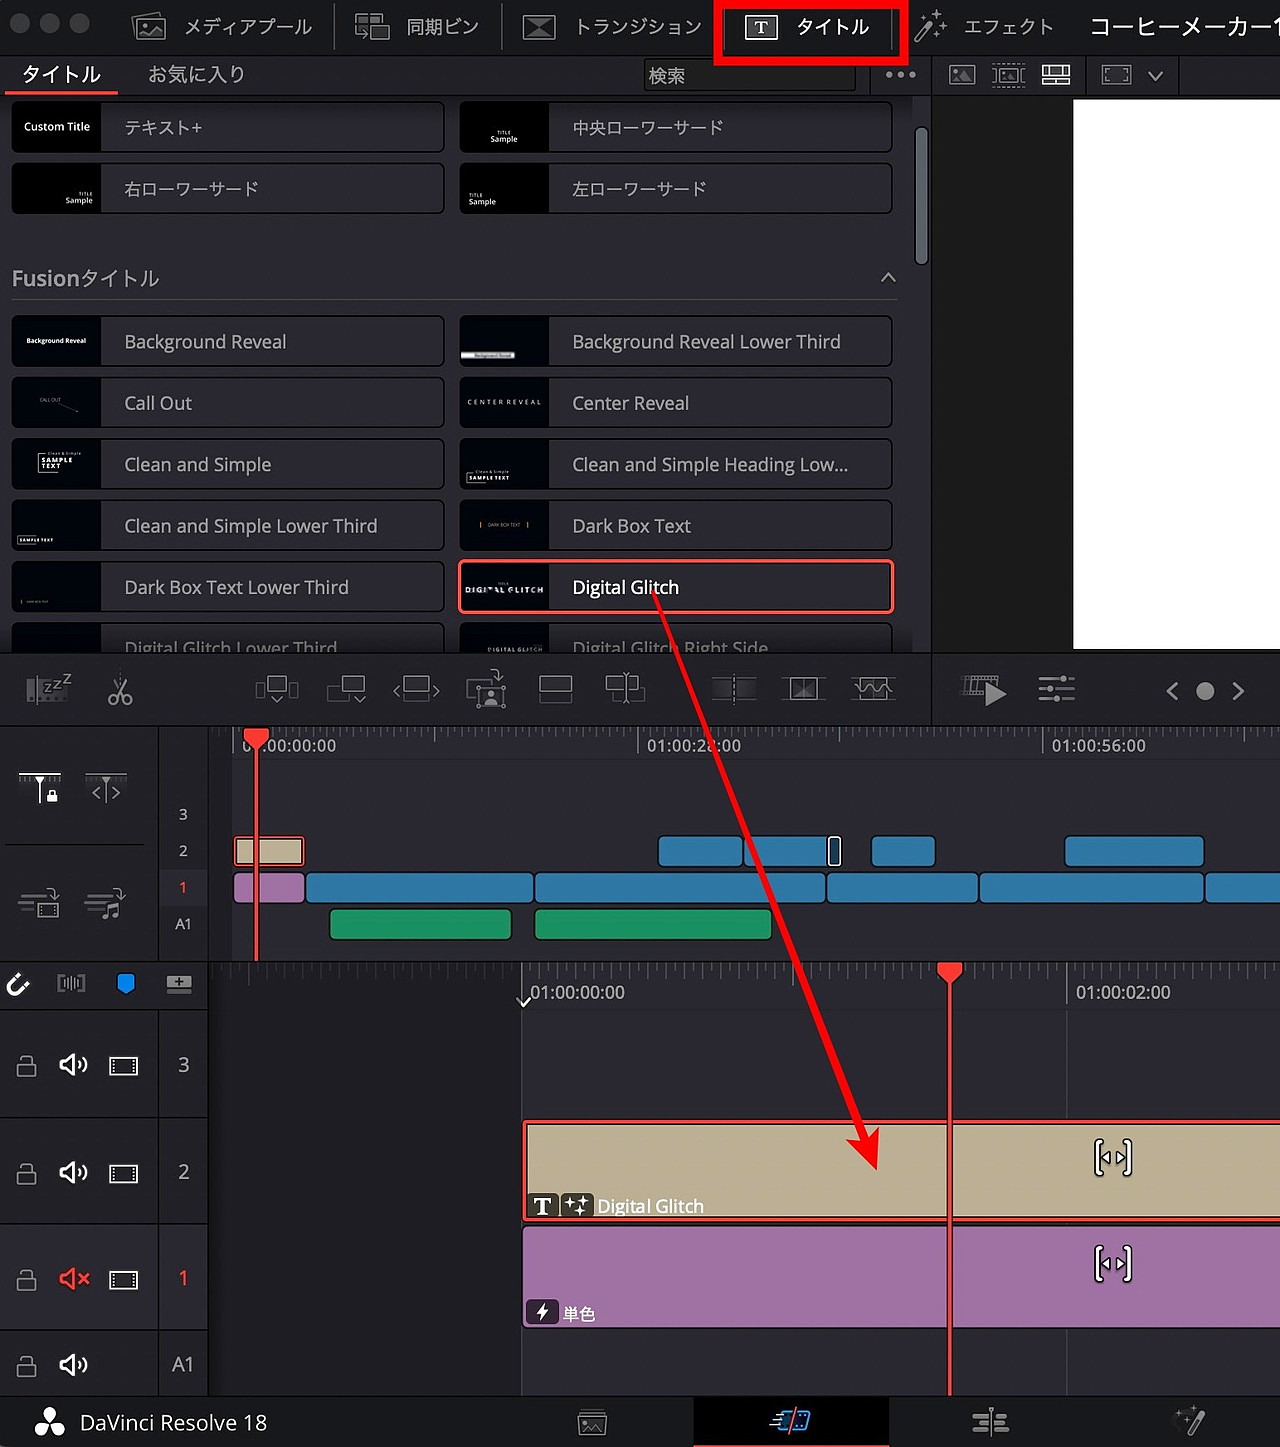Select the split clip scissors icon
This screenshot has width=1280, height=1447.
click(x=120, y=690)
